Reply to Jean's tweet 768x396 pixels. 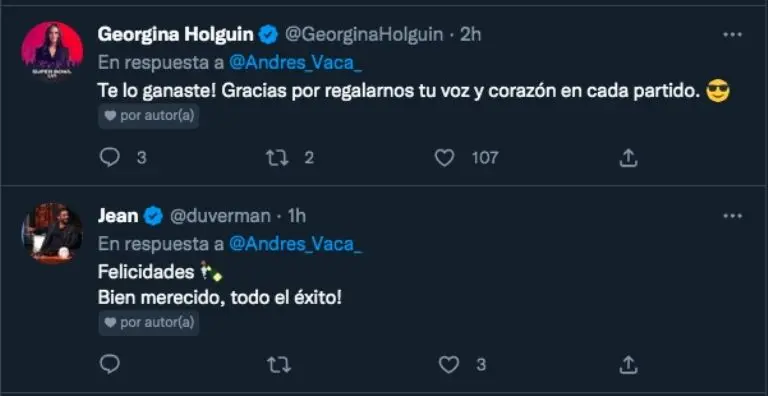click(x=109, y=365)
